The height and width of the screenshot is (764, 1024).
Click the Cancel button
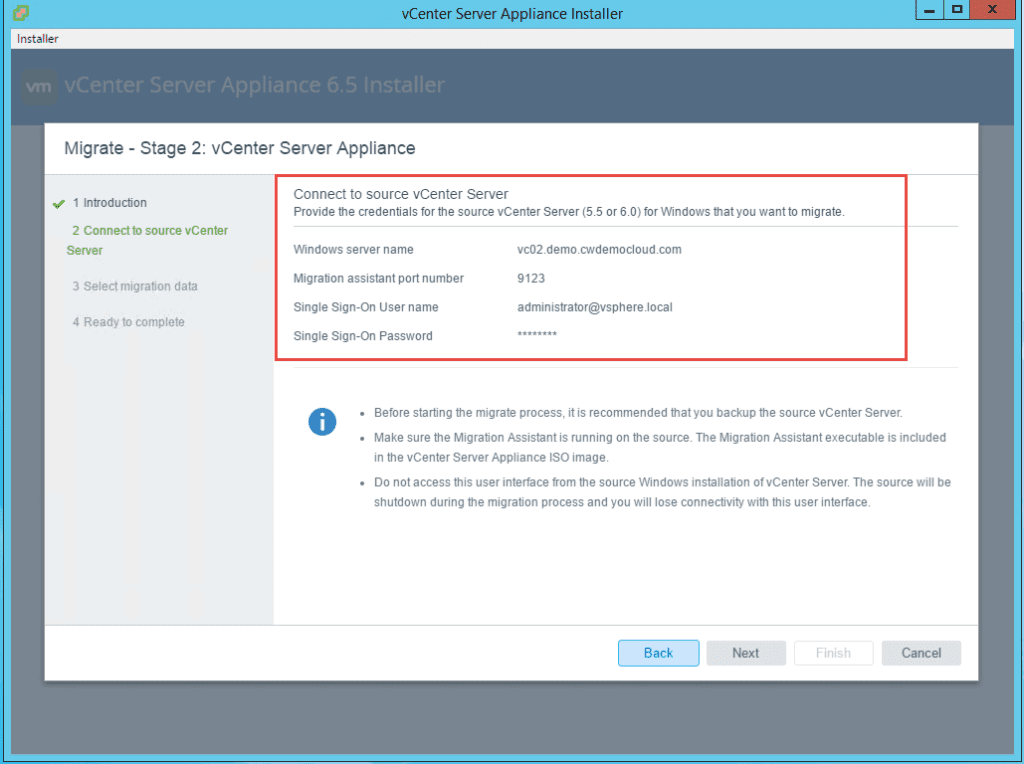[921, 653]
